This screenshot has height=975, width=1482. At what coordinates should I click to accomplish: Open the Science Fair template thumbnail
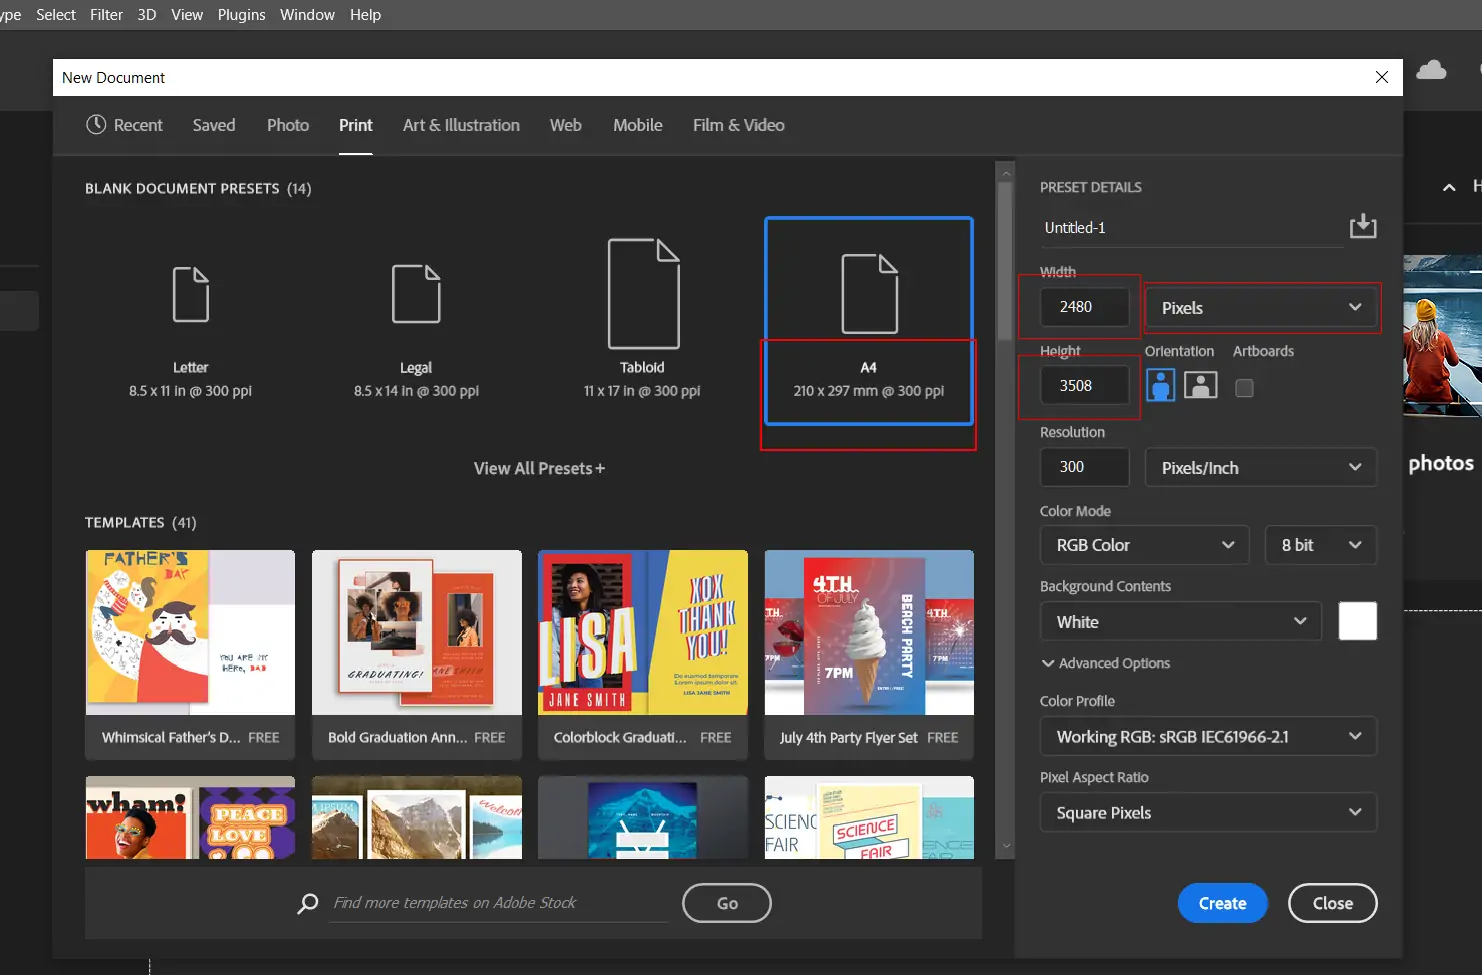pyautogui.click(x=869, y=818)
